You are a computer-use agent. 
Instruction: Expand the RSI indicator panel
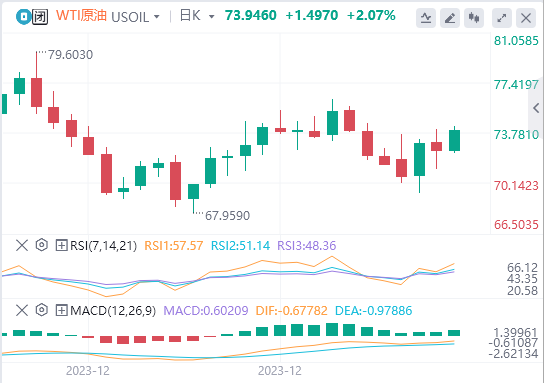[x=61, y=246]
